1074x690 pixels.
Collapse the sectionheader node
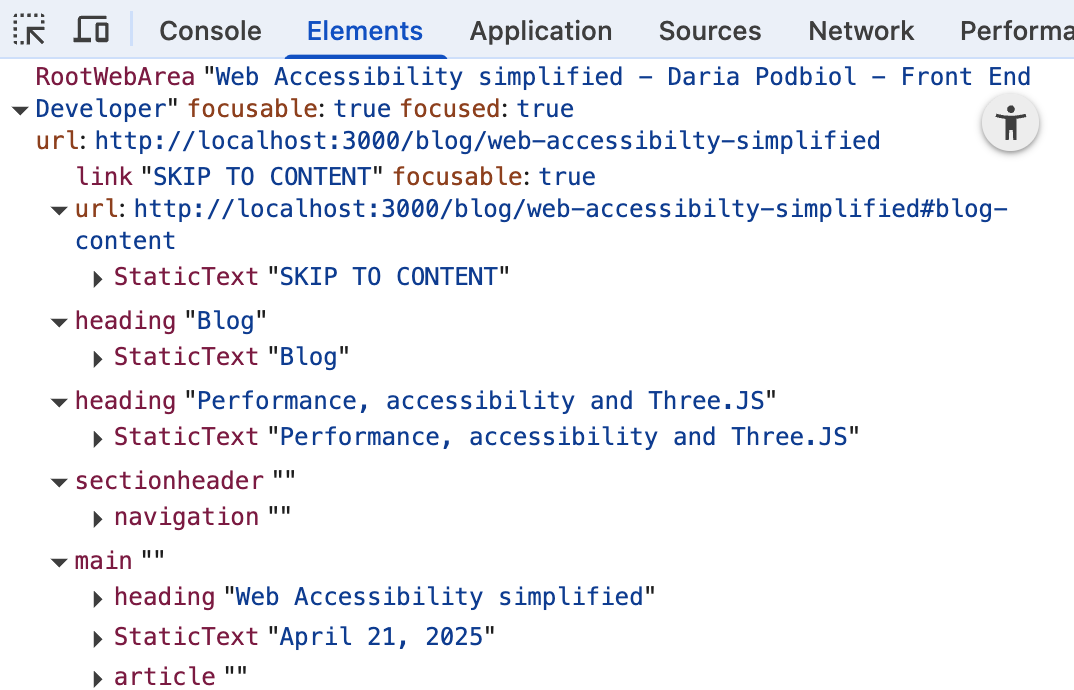tap(58, 481)
